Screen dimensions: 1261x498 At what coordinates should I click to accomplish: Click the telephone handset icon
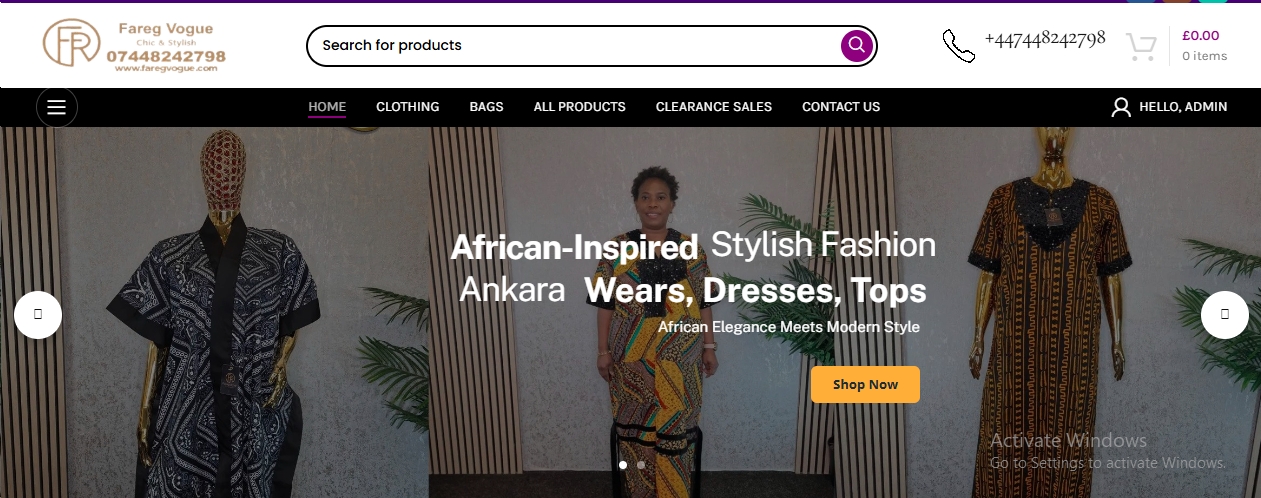[958, 45]
